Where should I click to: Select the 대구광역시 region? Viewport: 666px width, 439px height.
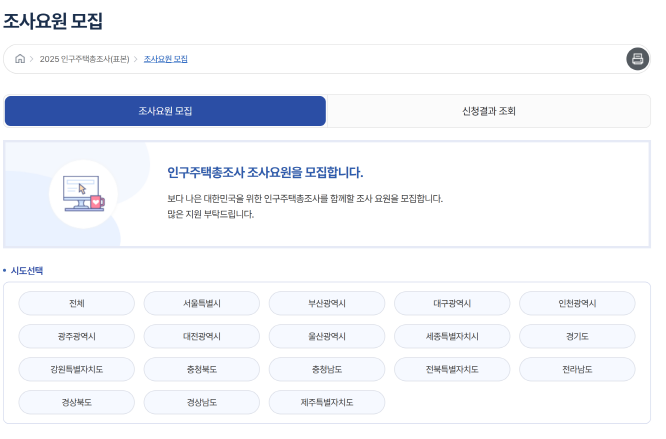(452, 303)
